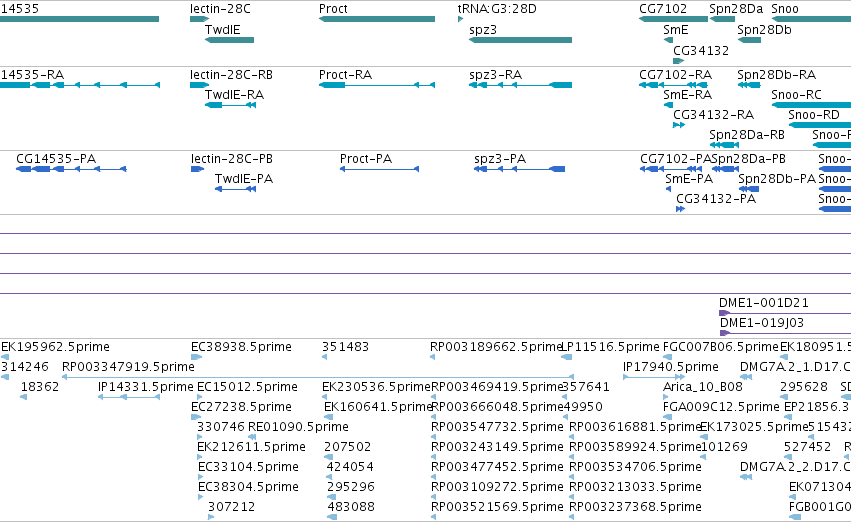The image size is (851, 522).
Task: Click the Spn28Db-PA protein label
Action: tap(777, 179)
